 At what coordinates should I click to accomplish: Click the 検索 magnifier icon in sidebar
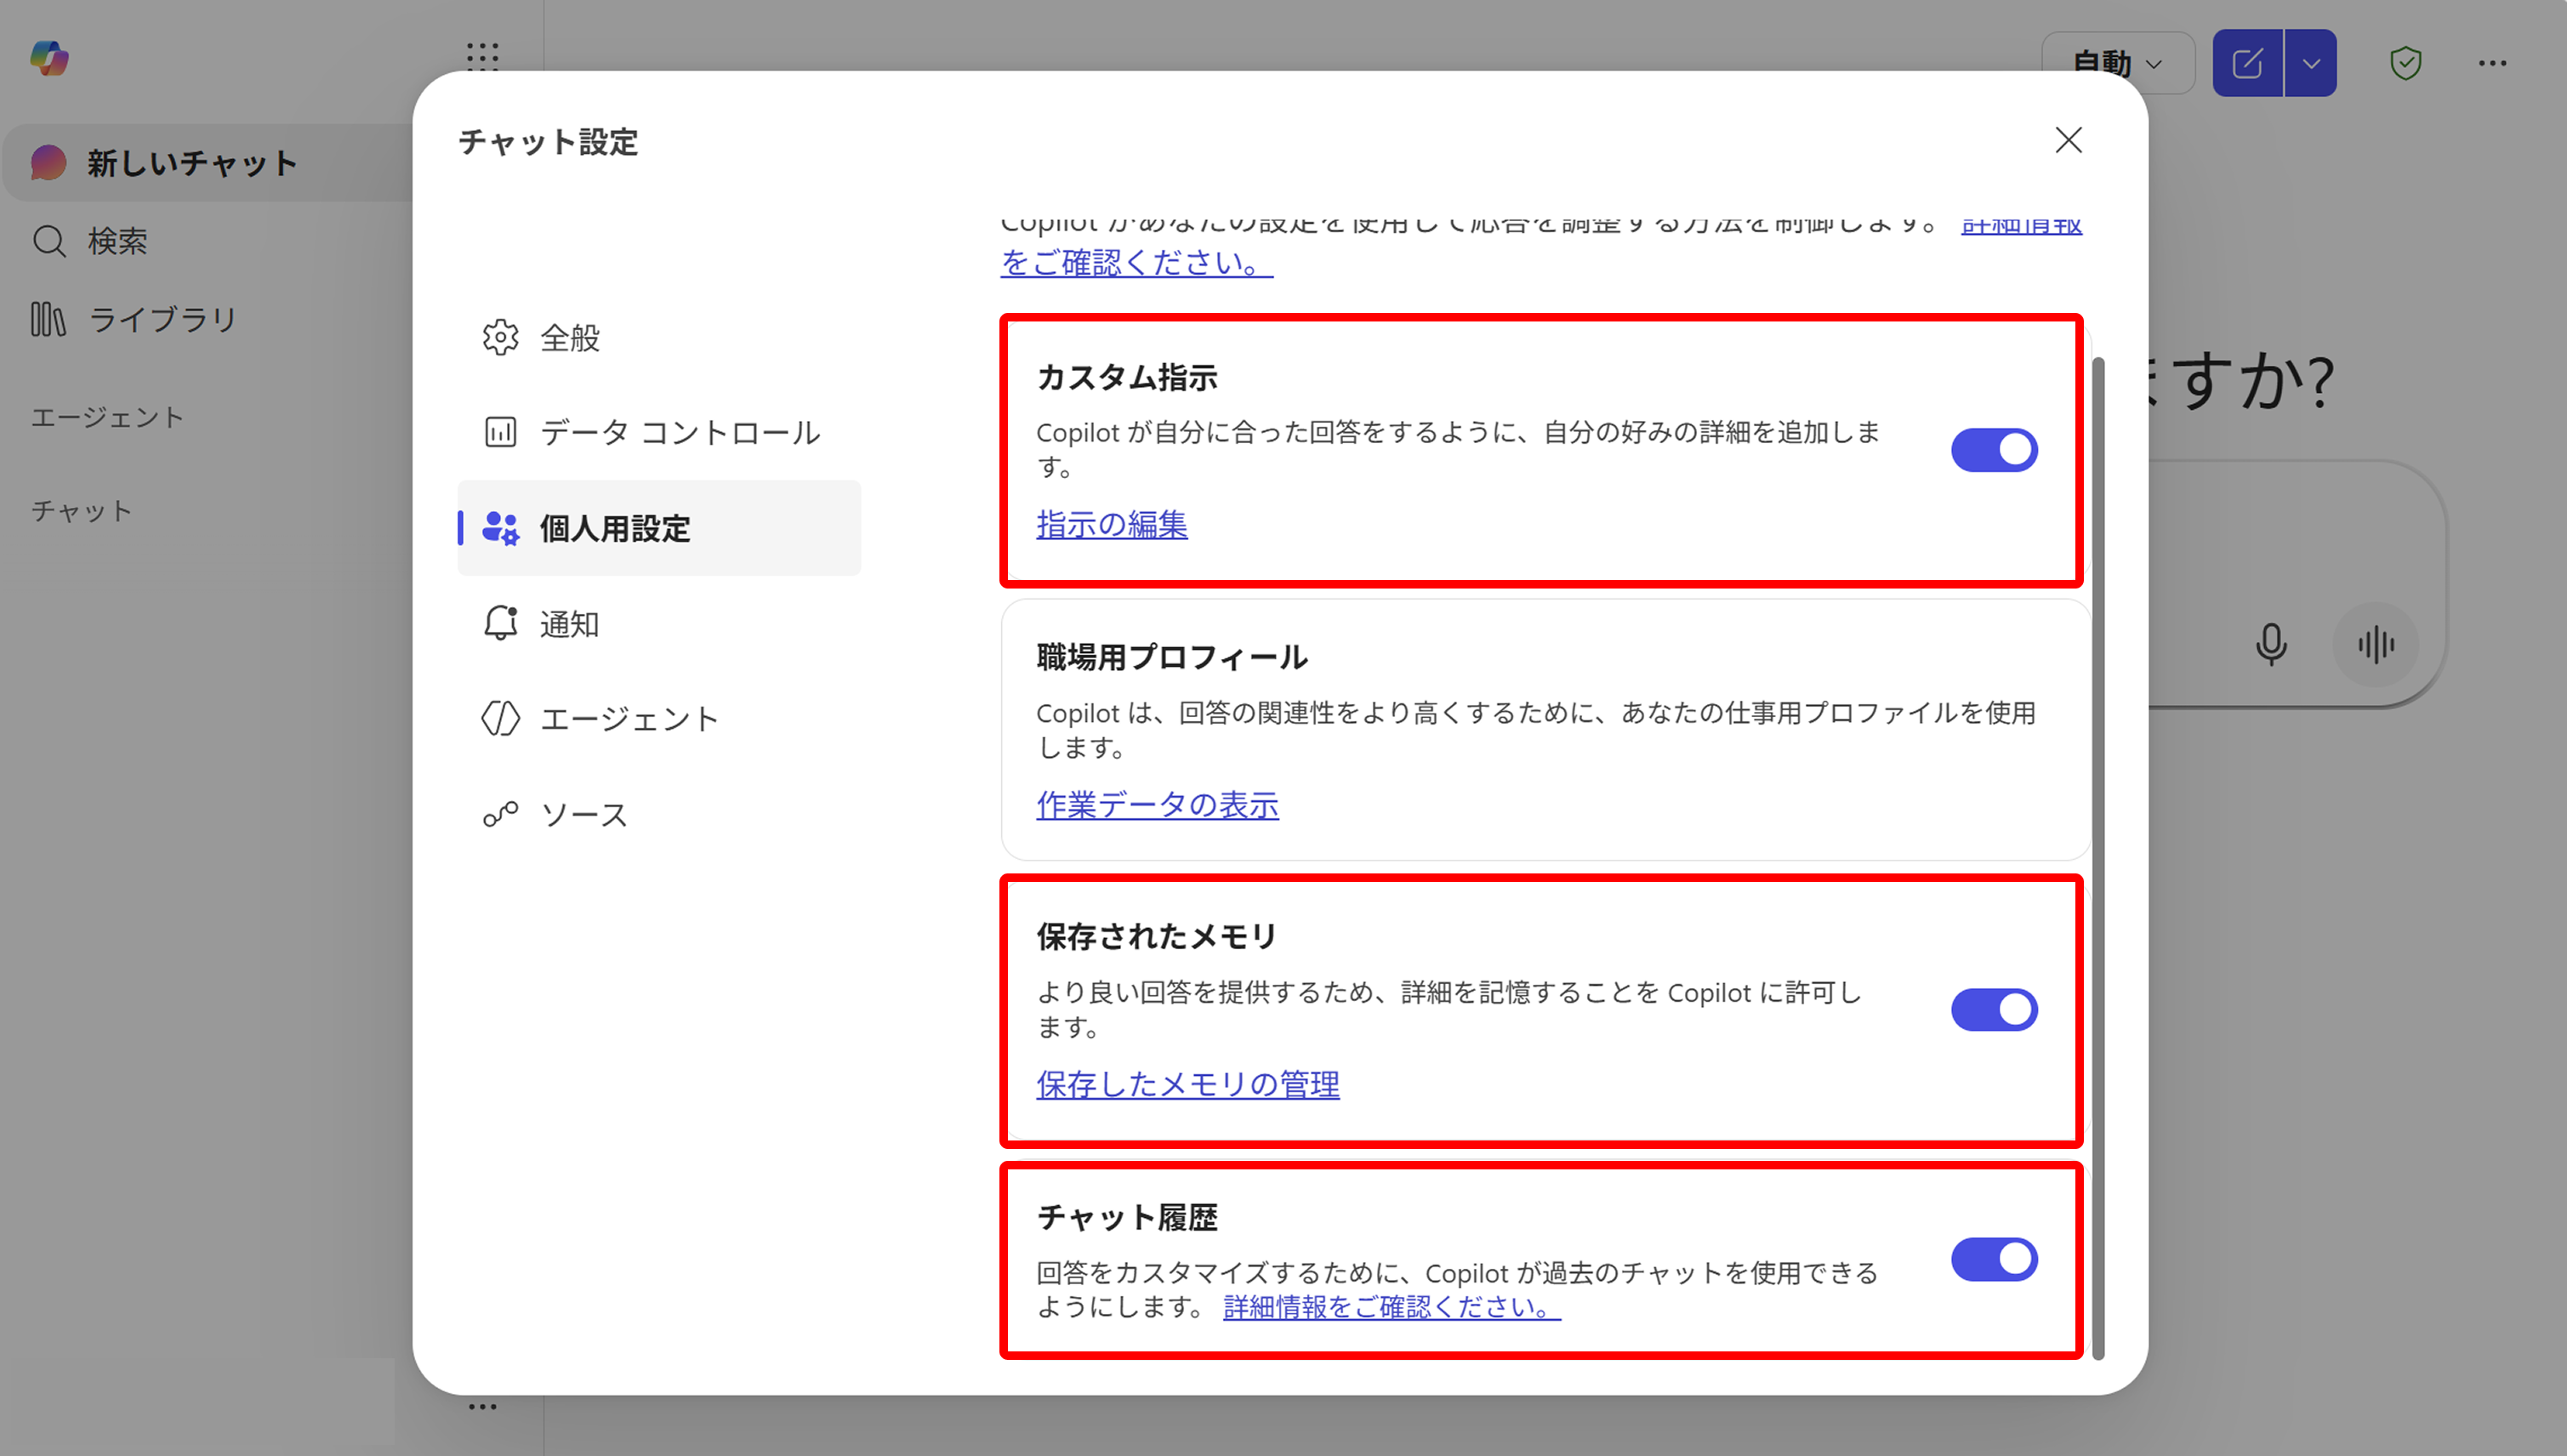(49, 241)
